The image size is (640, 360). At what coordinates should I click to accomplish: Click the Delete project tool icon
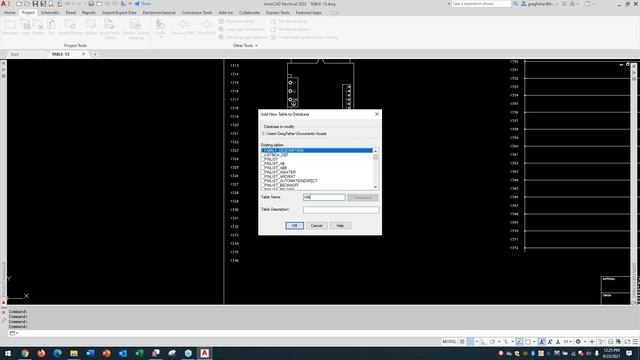[x=38, y=27]
